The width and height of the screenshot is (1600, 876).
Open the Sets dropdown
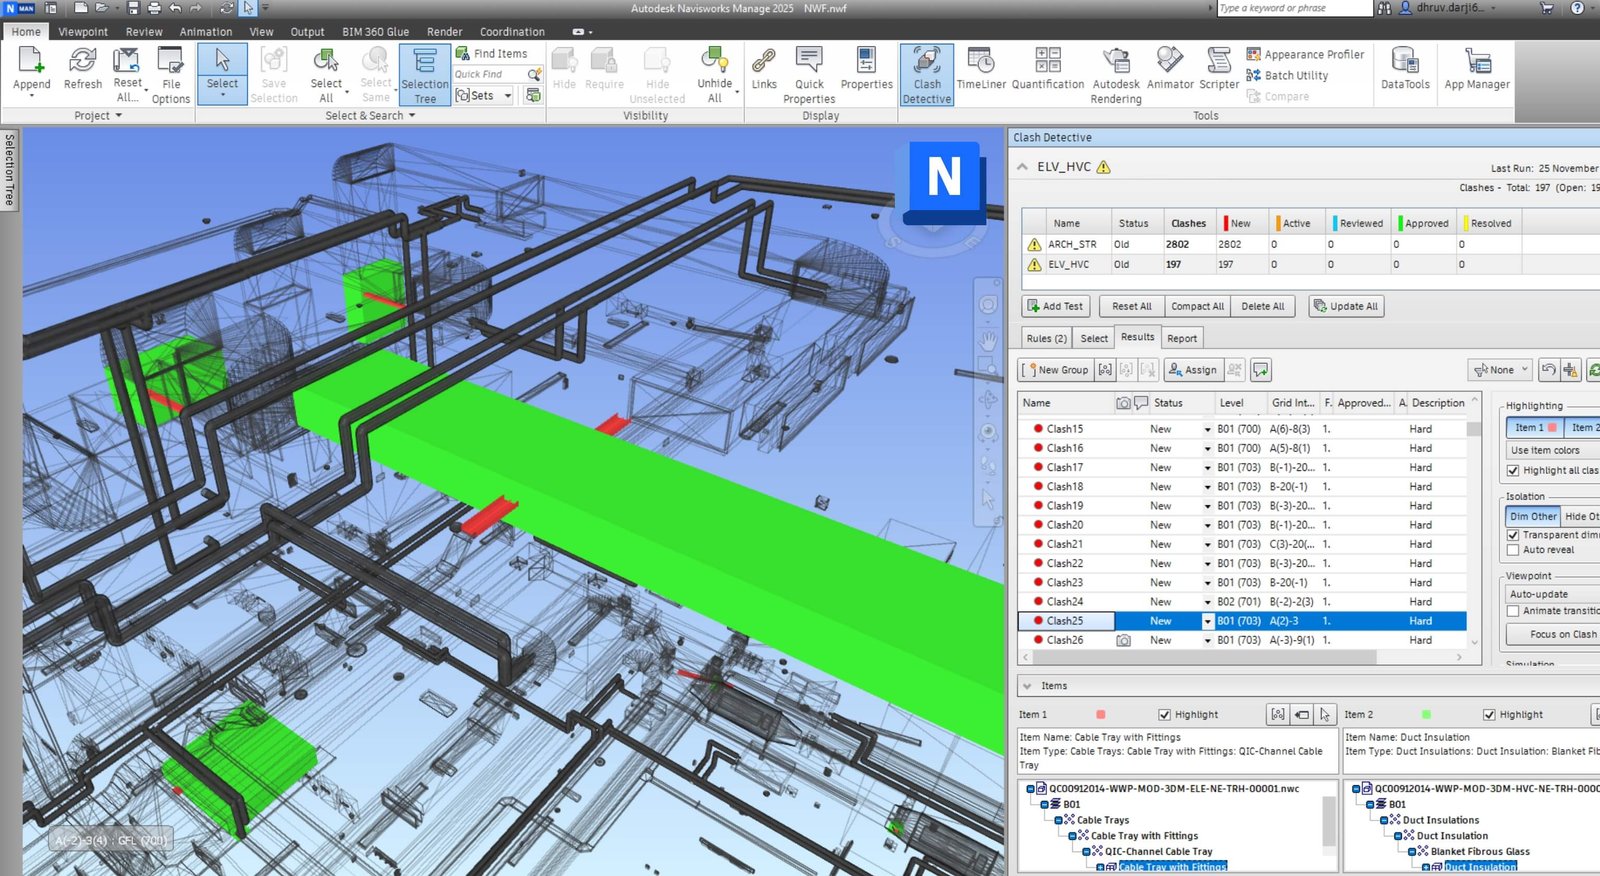pos(507,96)
